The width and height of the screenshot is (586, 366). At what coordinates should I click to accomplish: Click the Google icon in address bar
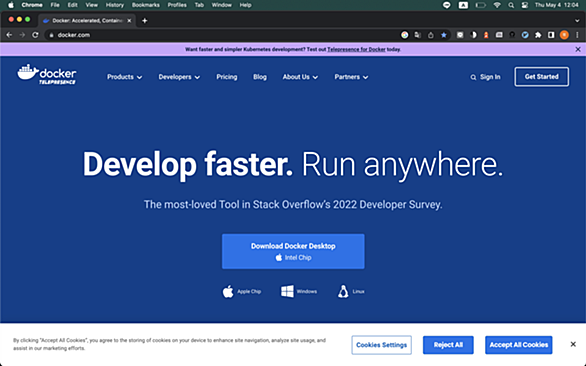pos(405,35)
